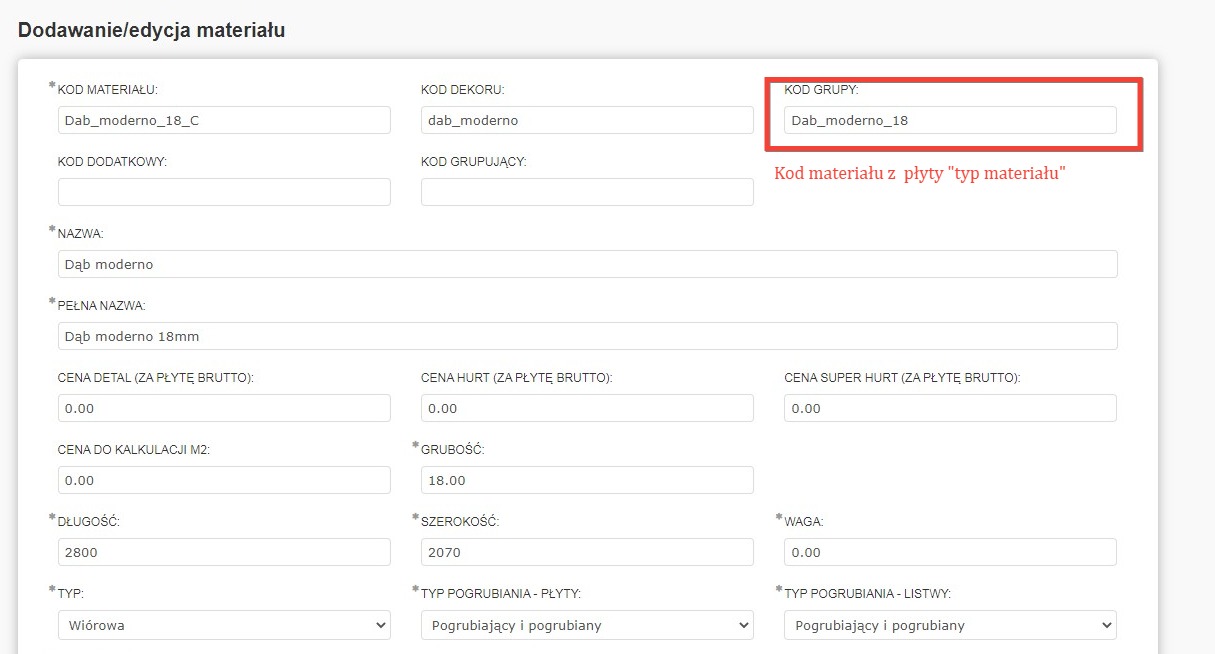Click the CENA DETAL price field
This screenshot has width=1215, height=654.
tap(224, 408)
